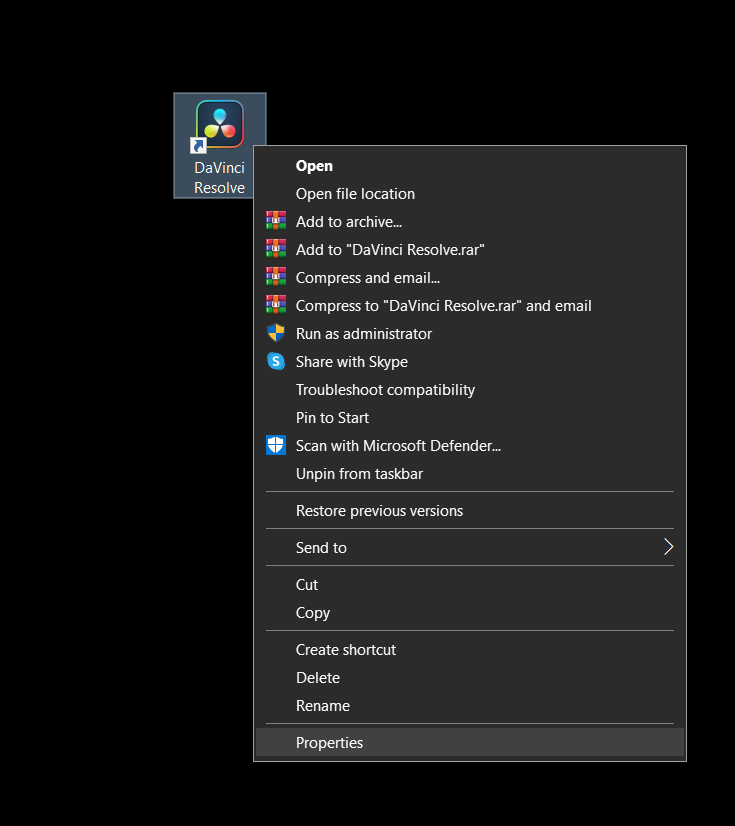Choose Unpin from taskbar

(470, 474)
